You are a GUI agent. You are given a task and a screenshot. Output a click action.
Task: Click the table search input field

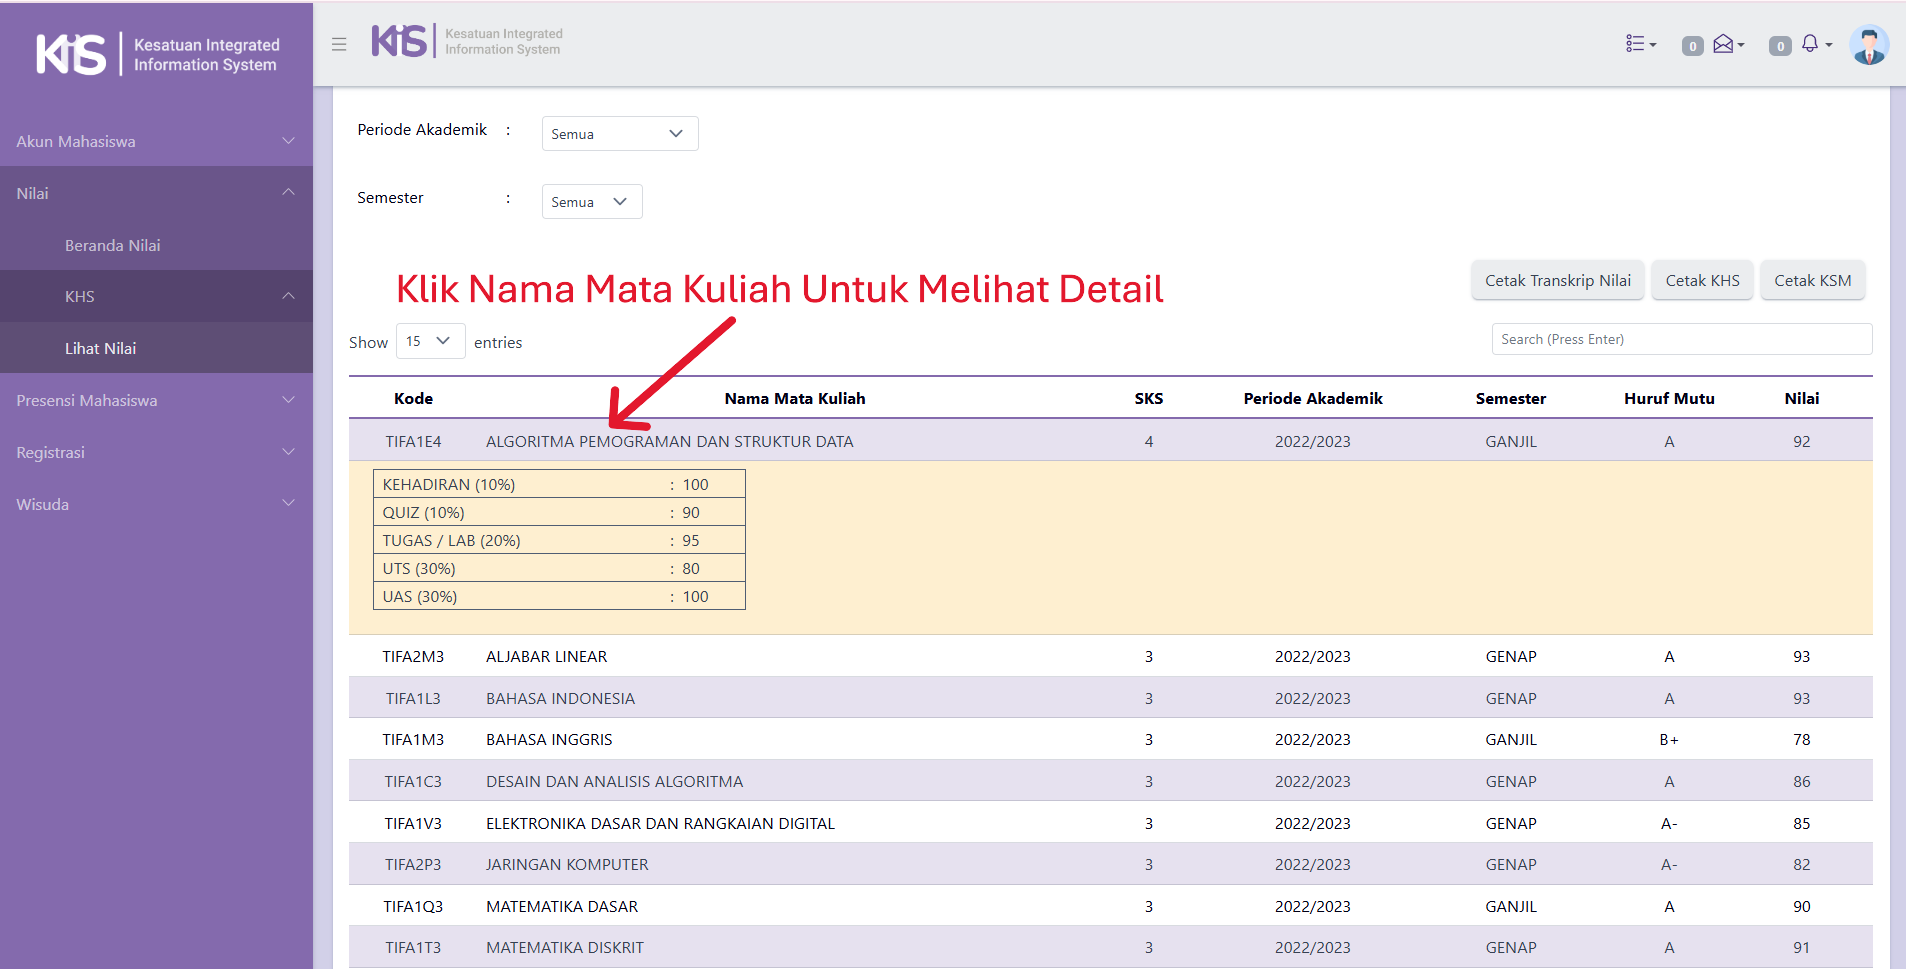click(x=1681, y=339)
